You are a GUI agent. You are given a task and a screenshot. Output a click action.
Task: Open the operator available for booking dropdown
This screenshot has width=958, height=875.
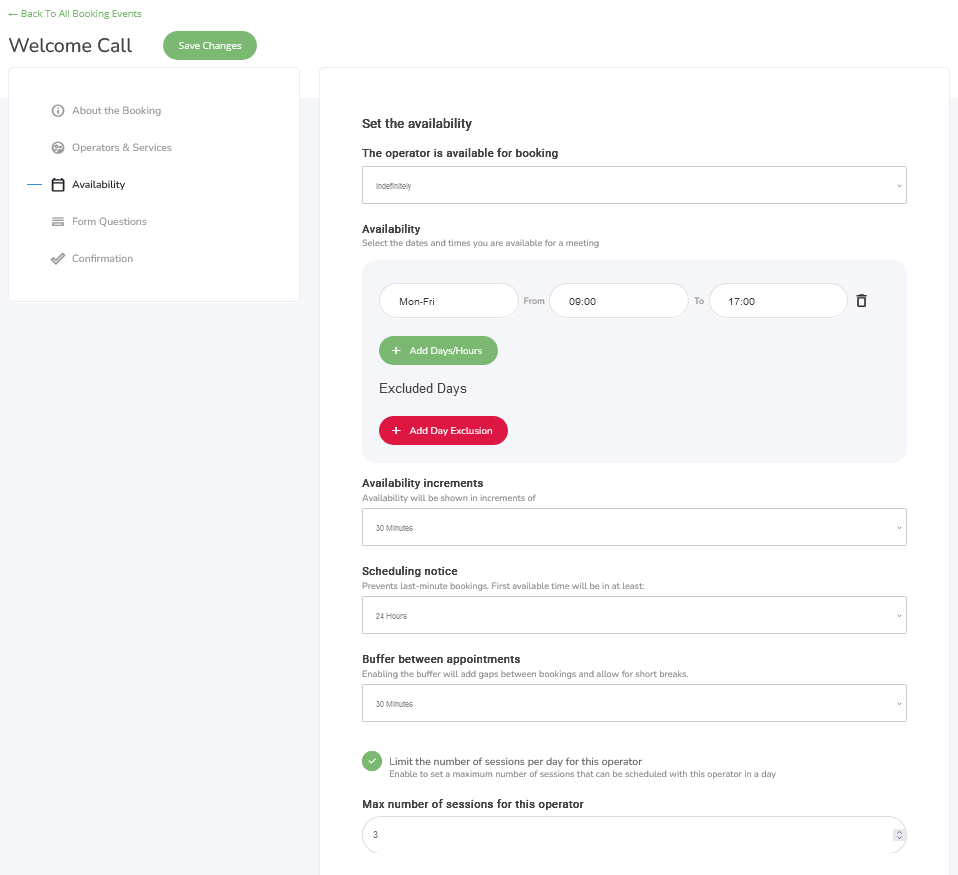click(634, 185)
